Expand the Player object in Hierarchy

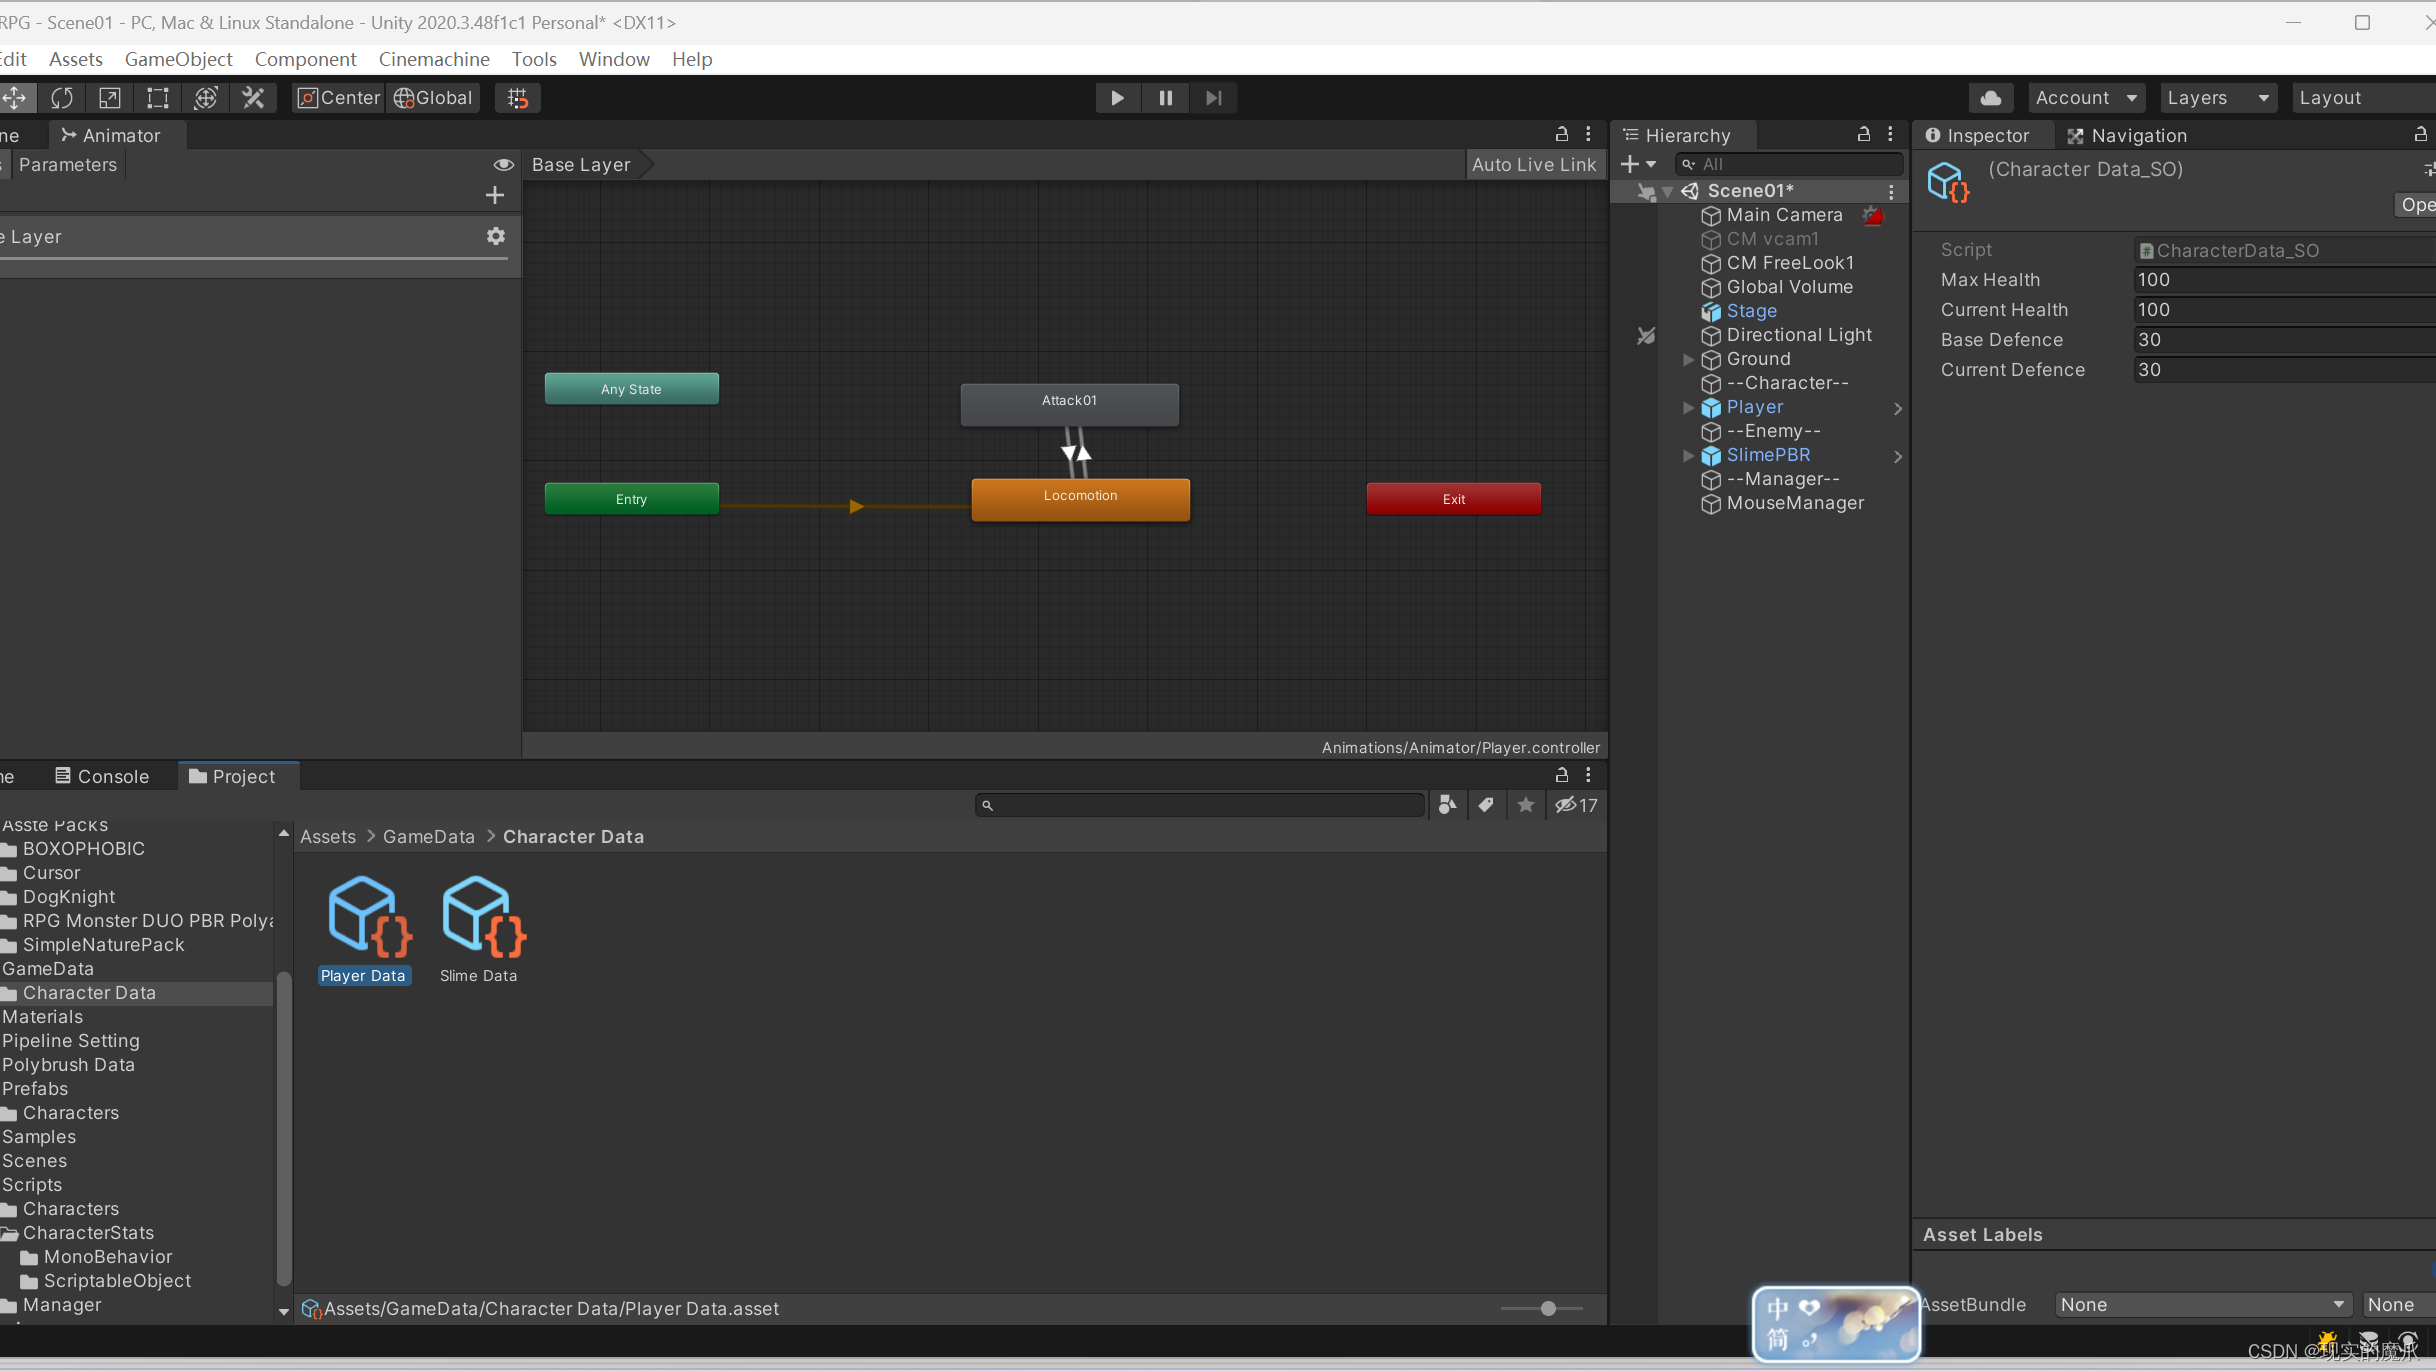(1688, 408)
